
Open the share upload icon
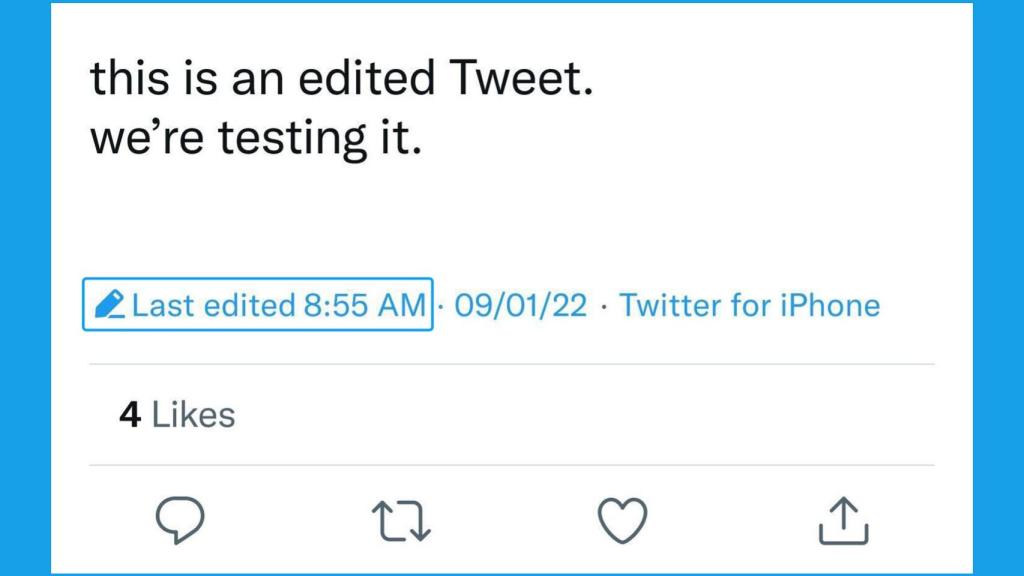pyautogui.click(x=843, y=521)
